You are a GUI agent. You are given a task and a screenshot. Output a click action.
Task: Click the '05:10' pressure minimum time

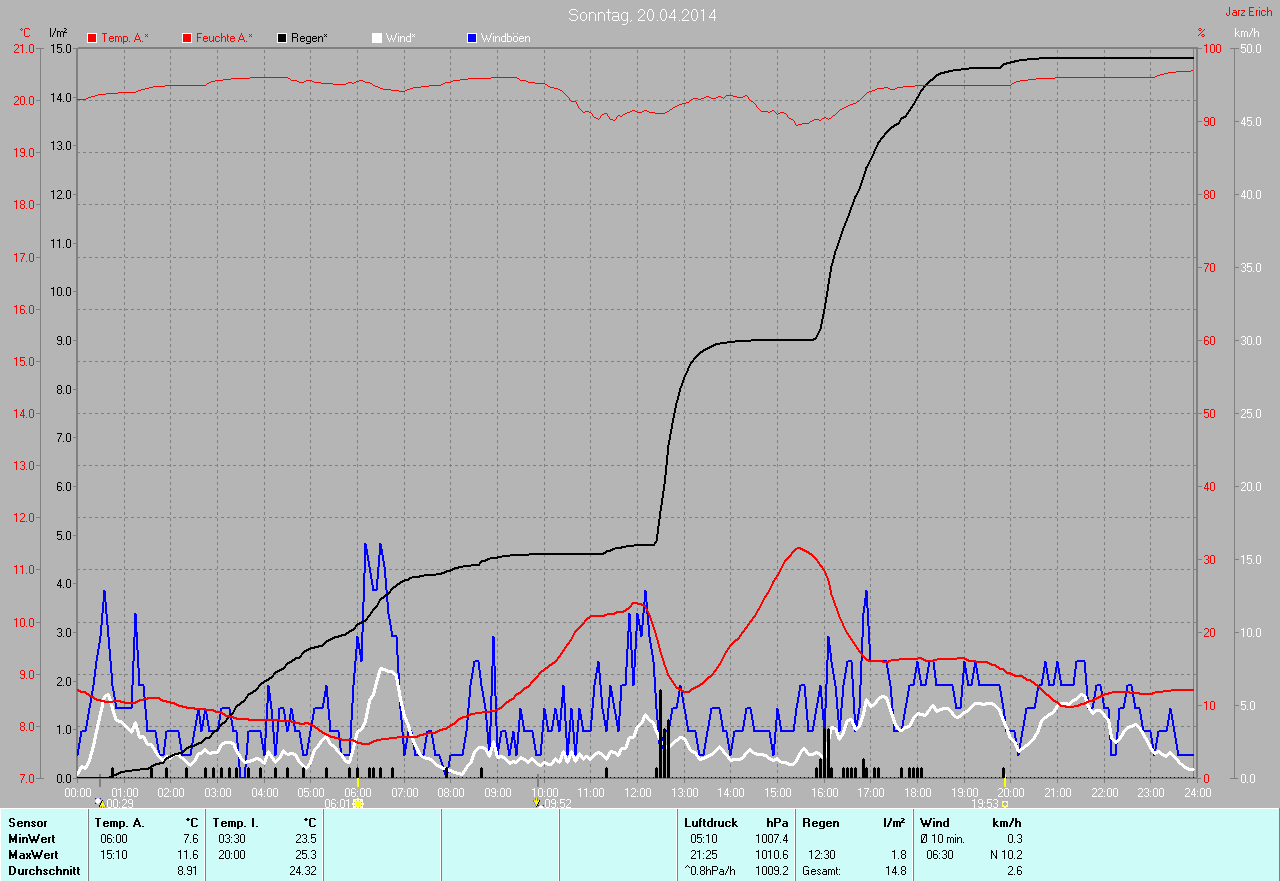pos(704,839)
